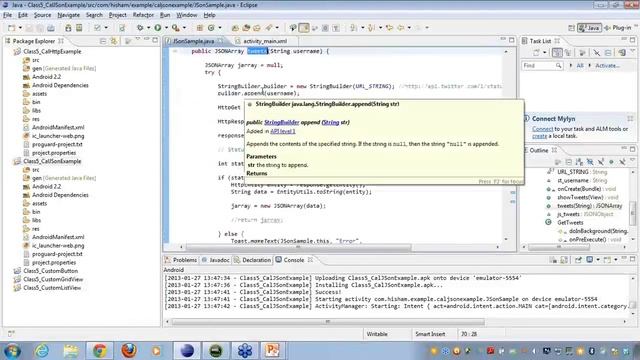Toggle Categorized presentation in Task List
Image resolution: width=640 pixels, height=360 pixels.
[557, 53]
